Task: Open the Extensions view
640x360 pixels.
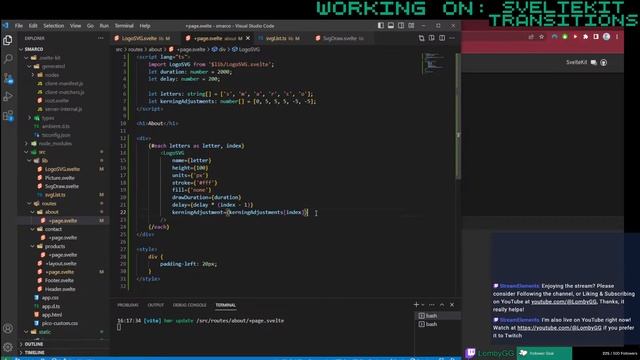Action: [x=8, y=116]
